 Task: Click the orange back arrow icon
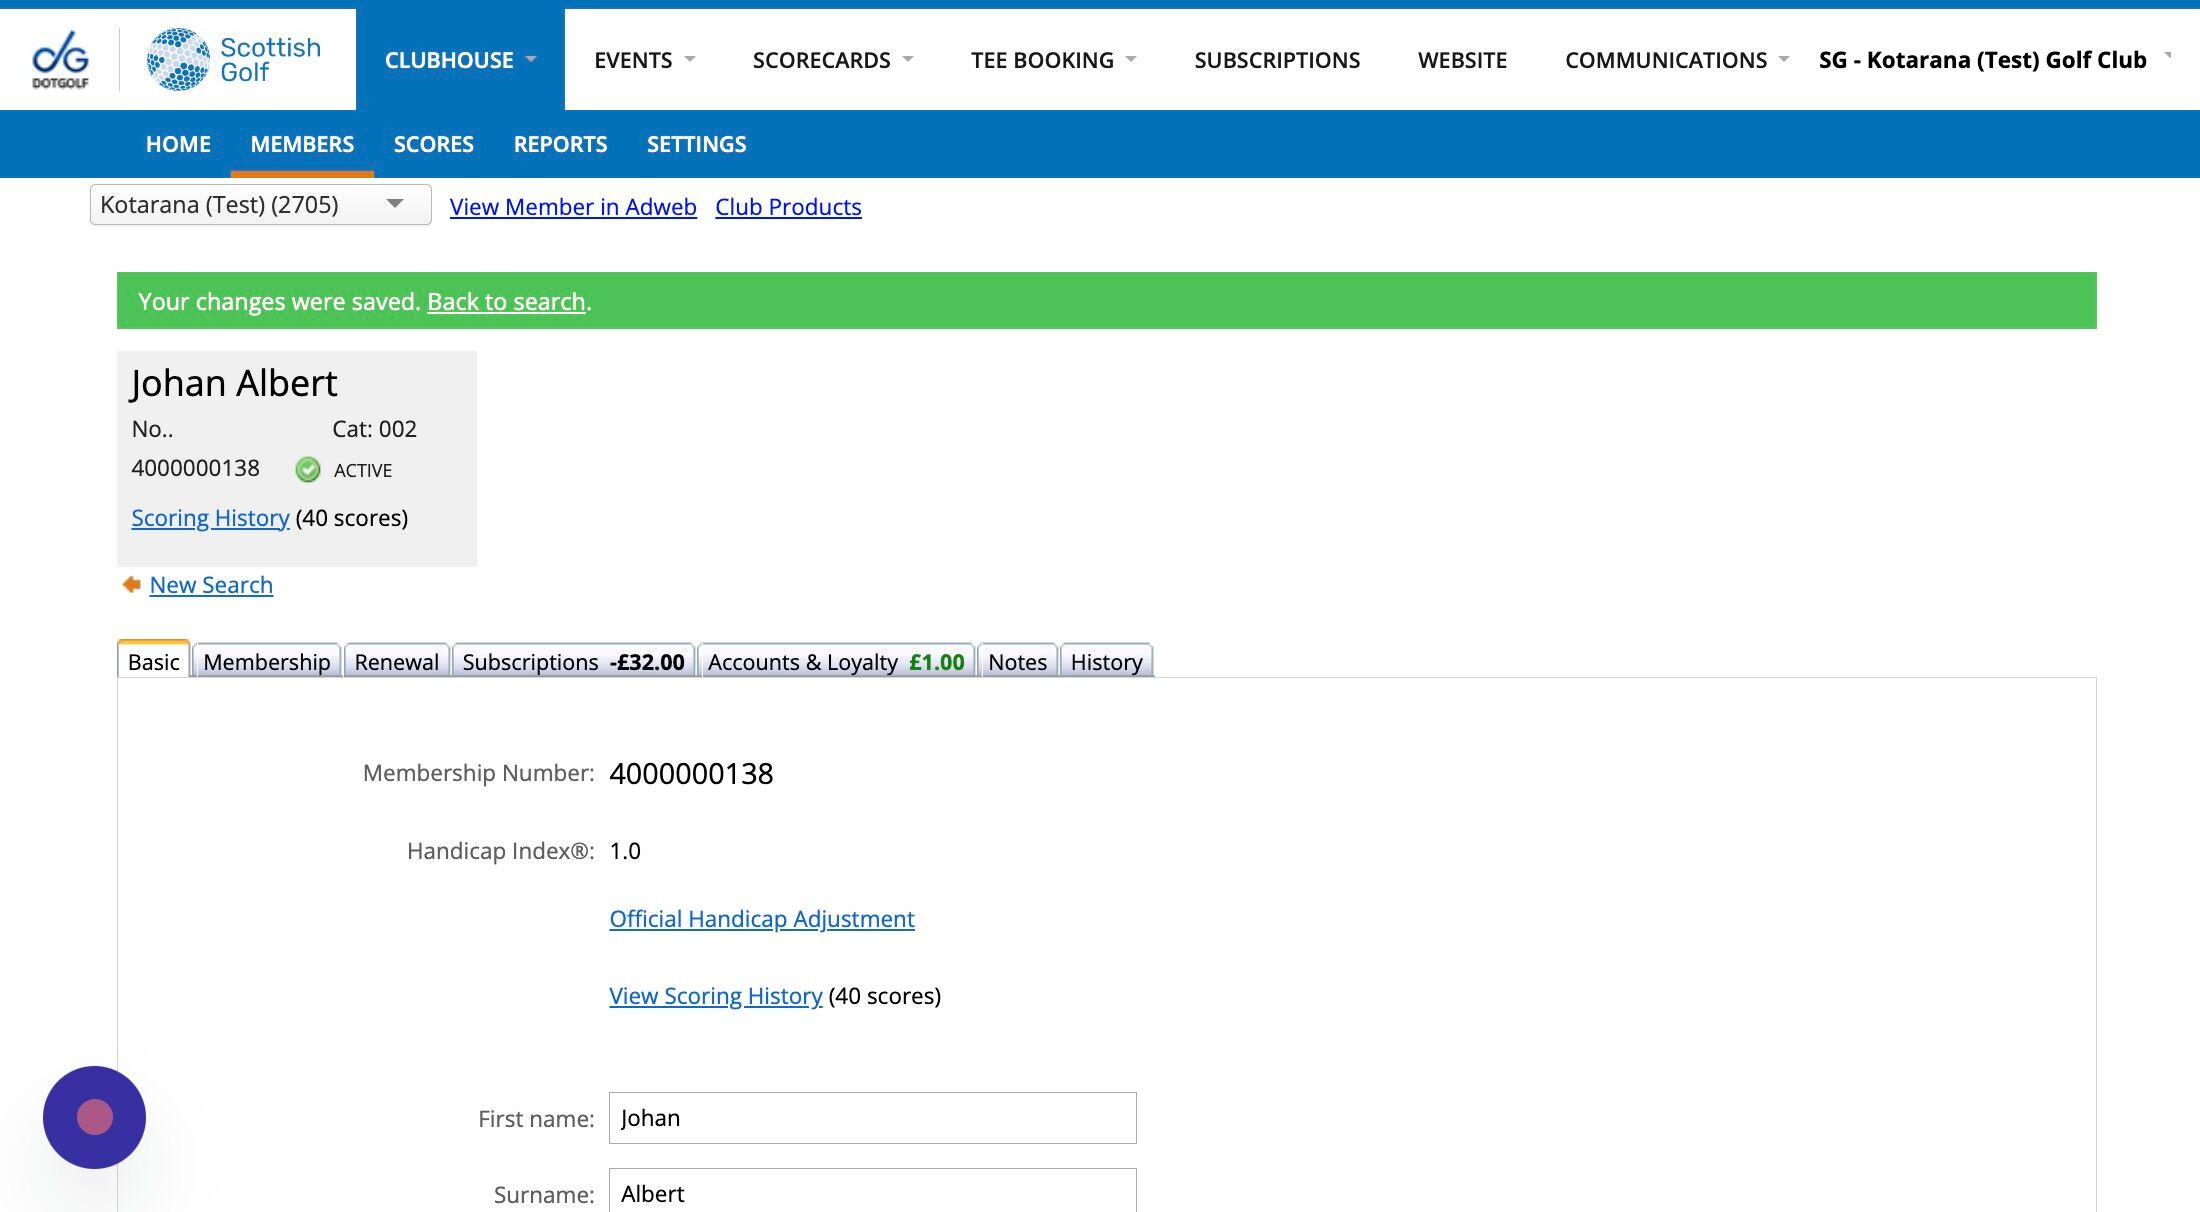pyautogui.click(x=131, y=585)
